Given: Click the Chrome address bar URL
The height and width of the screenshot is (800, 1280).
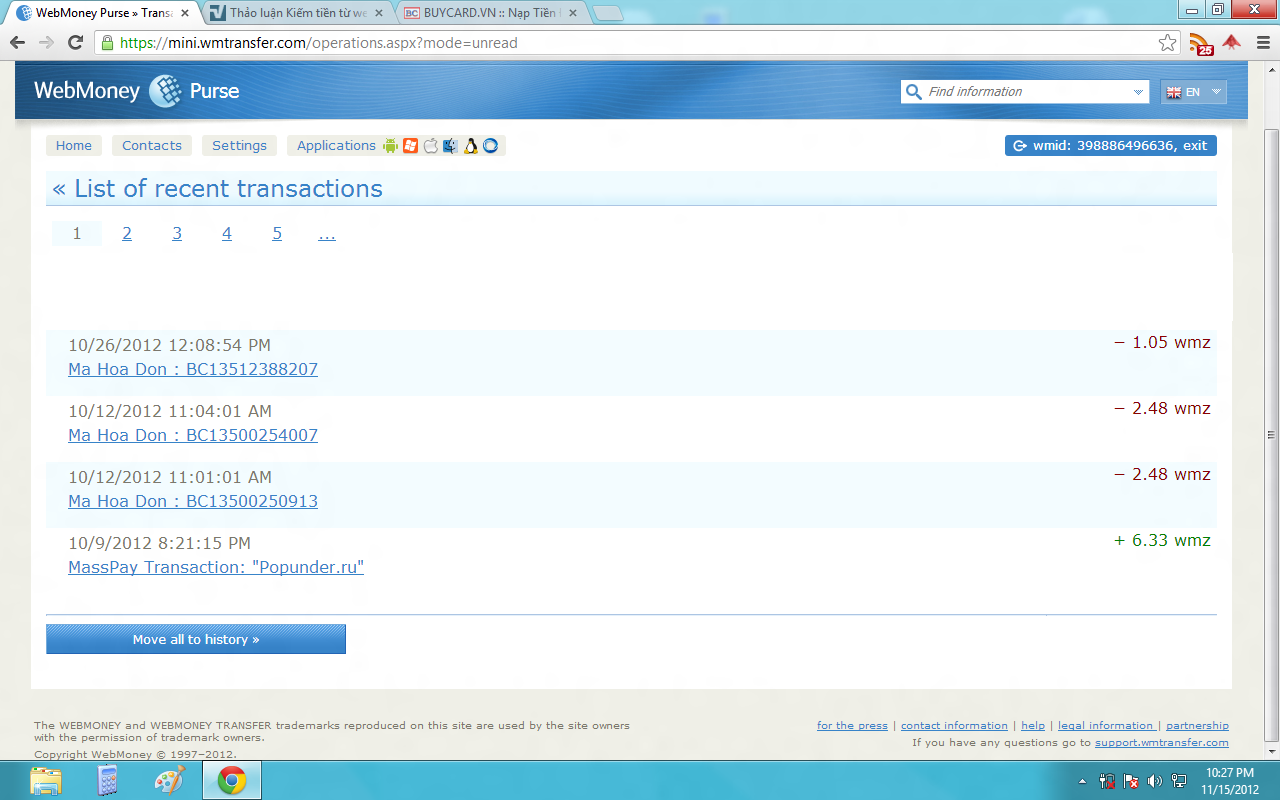Looking at the screenshot, I should coord(318,43).
